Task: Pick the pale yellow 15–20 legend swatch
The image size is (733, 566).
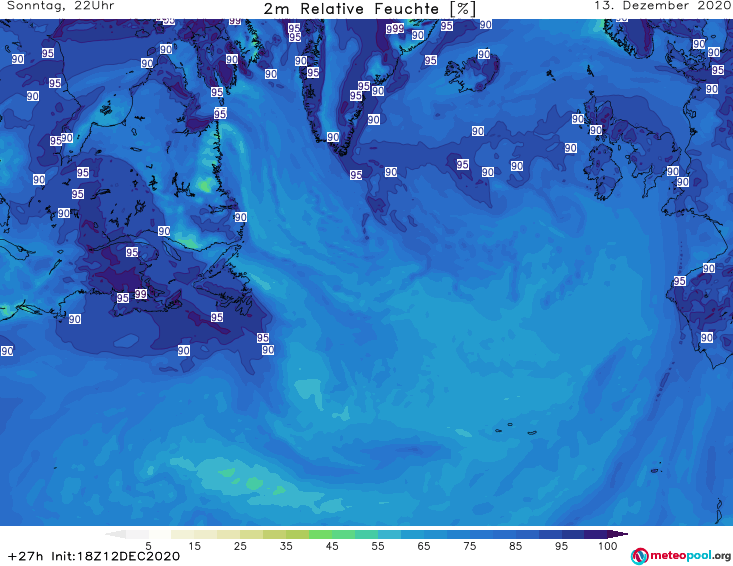Action: pos(206,534)
